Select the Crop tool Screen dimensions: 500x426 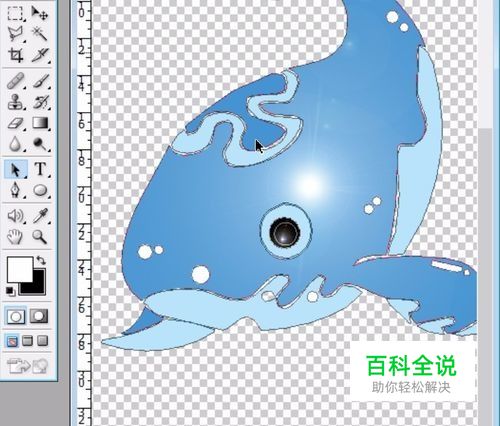pos(15,55)
